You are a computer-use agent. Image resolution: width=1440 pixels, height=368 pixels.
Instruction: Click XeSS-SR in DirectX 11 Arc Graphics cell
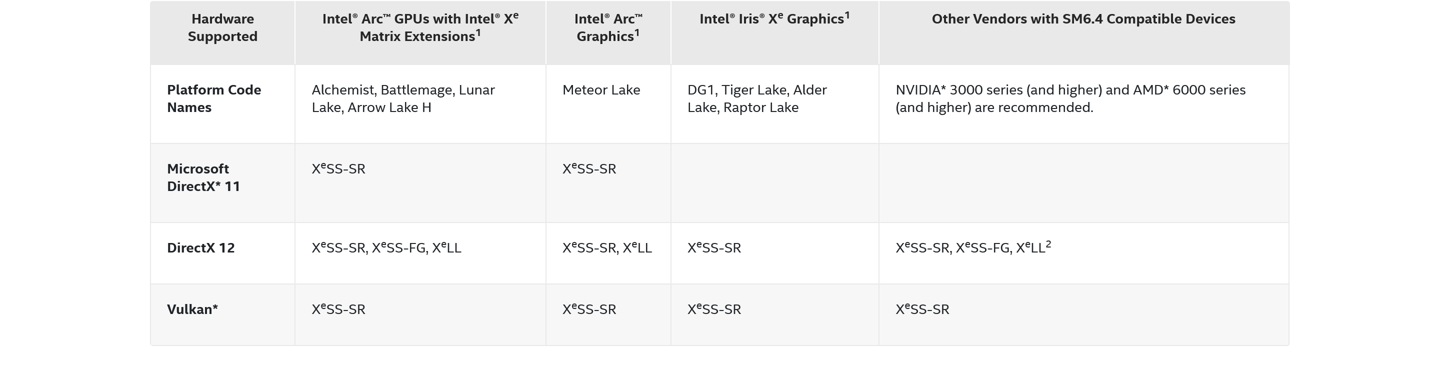click(x=590, y=168)
